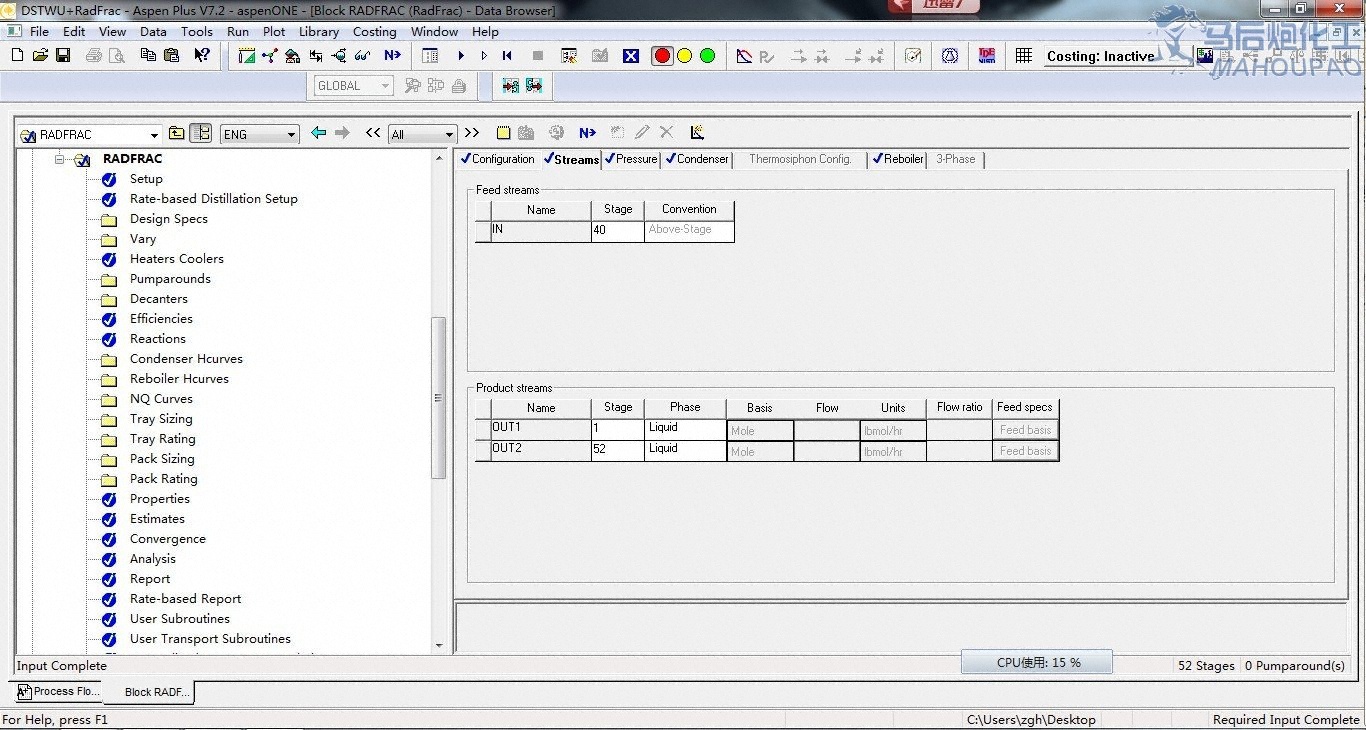Open the Plot menu

274,31
